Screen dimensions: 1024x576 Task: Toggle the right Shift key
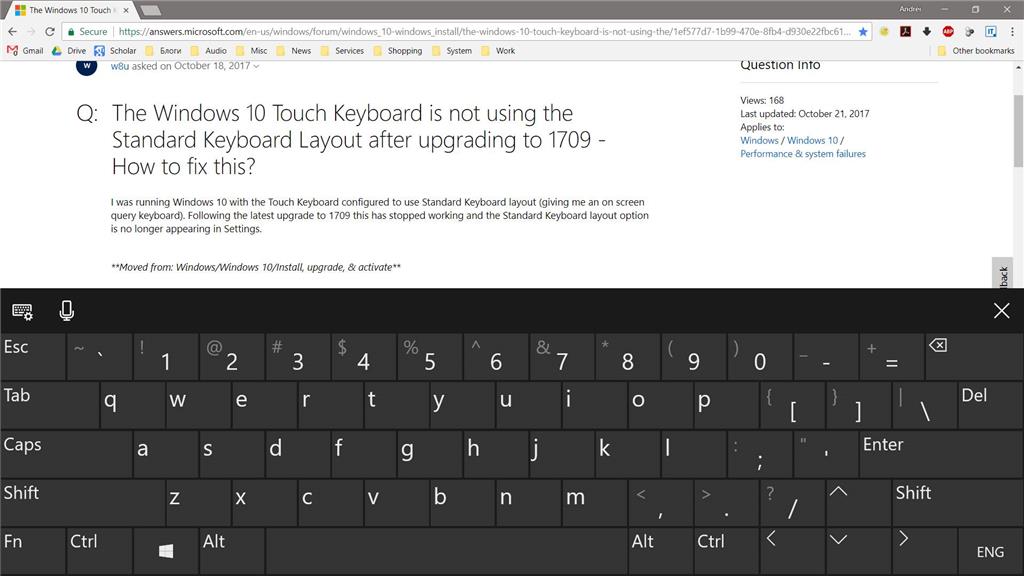coord(958,502)
